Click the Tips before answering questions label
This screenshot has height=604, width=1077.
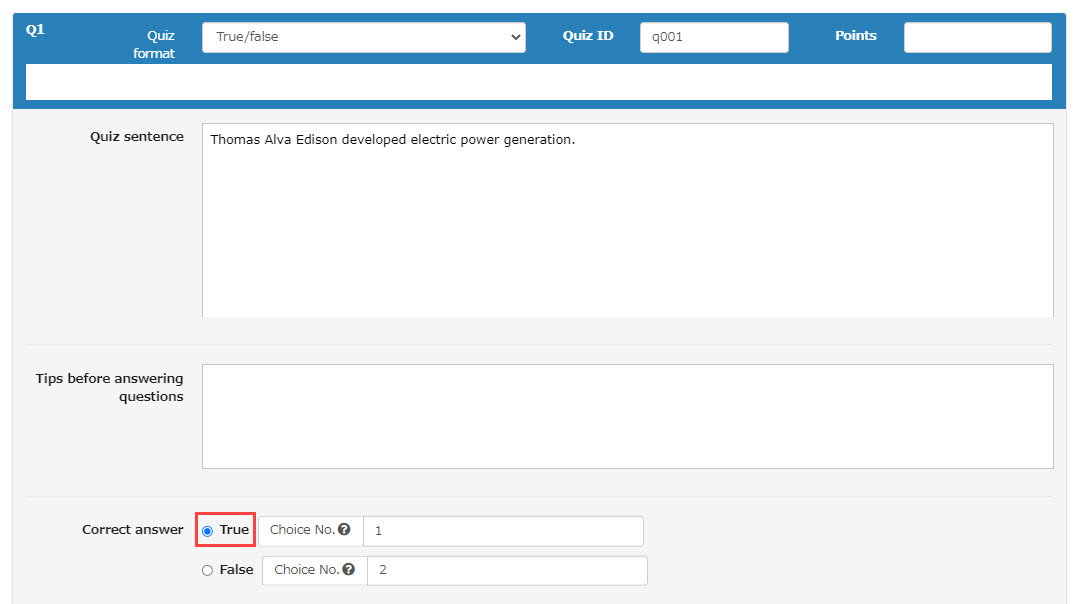click(110, 387)
